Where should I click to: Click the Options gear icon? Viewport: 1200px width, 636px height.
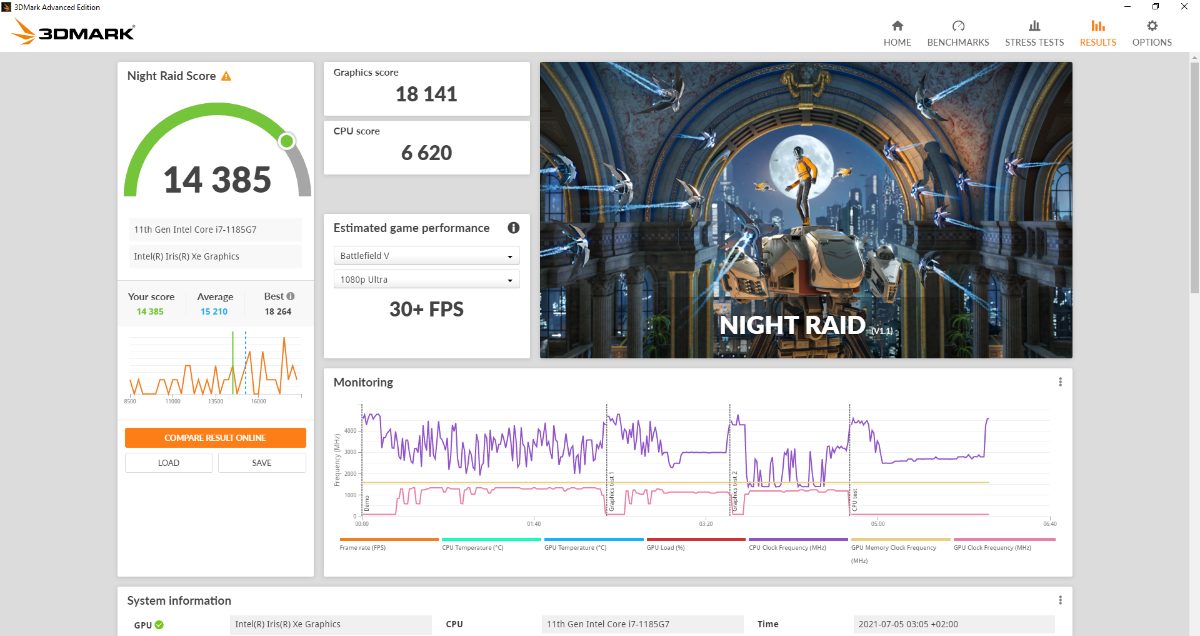(1152, 26)
